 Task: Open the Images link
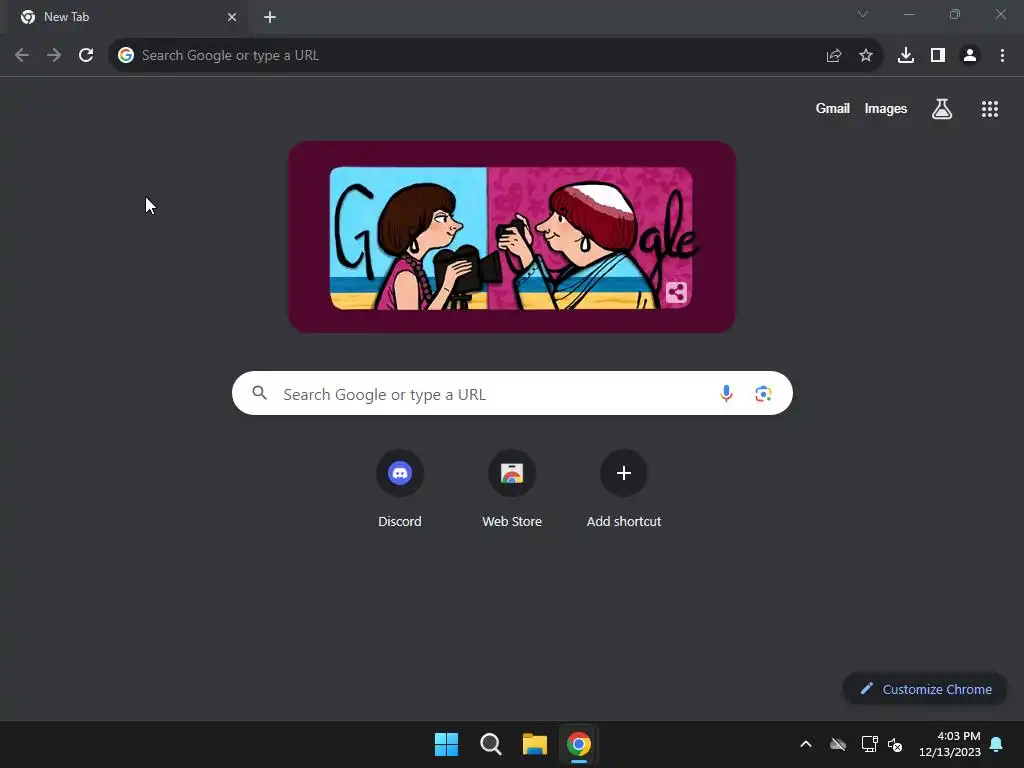click(886, 108)
